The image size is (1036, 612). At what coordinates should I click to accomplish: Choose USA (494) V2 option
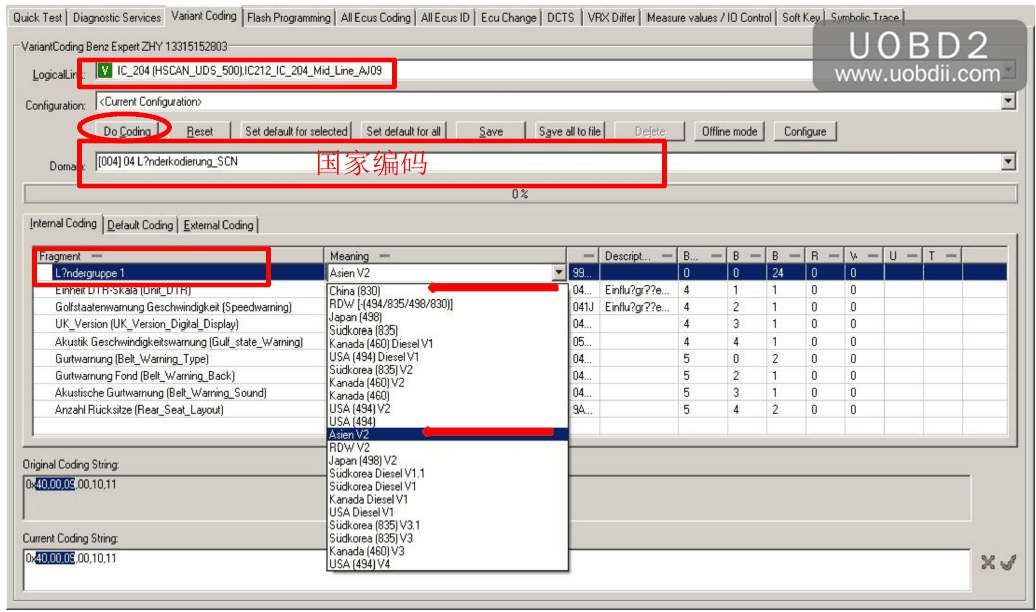coord(447,408)
